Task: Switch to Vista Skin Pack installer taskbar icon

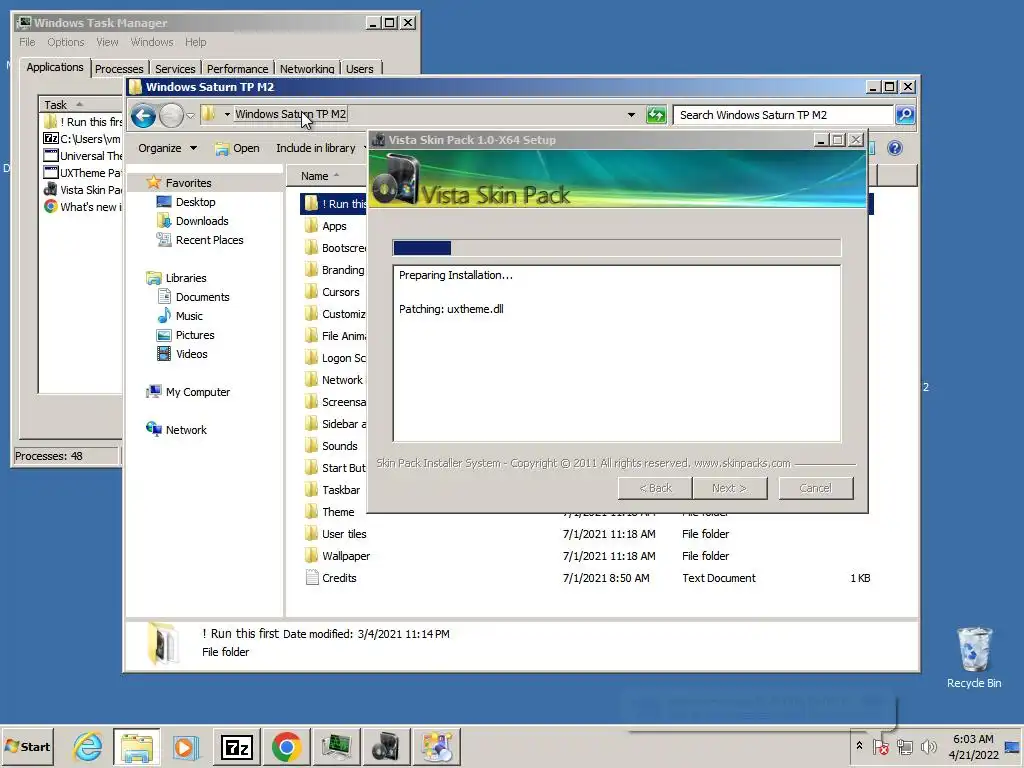Action: (x=386, y=746)
